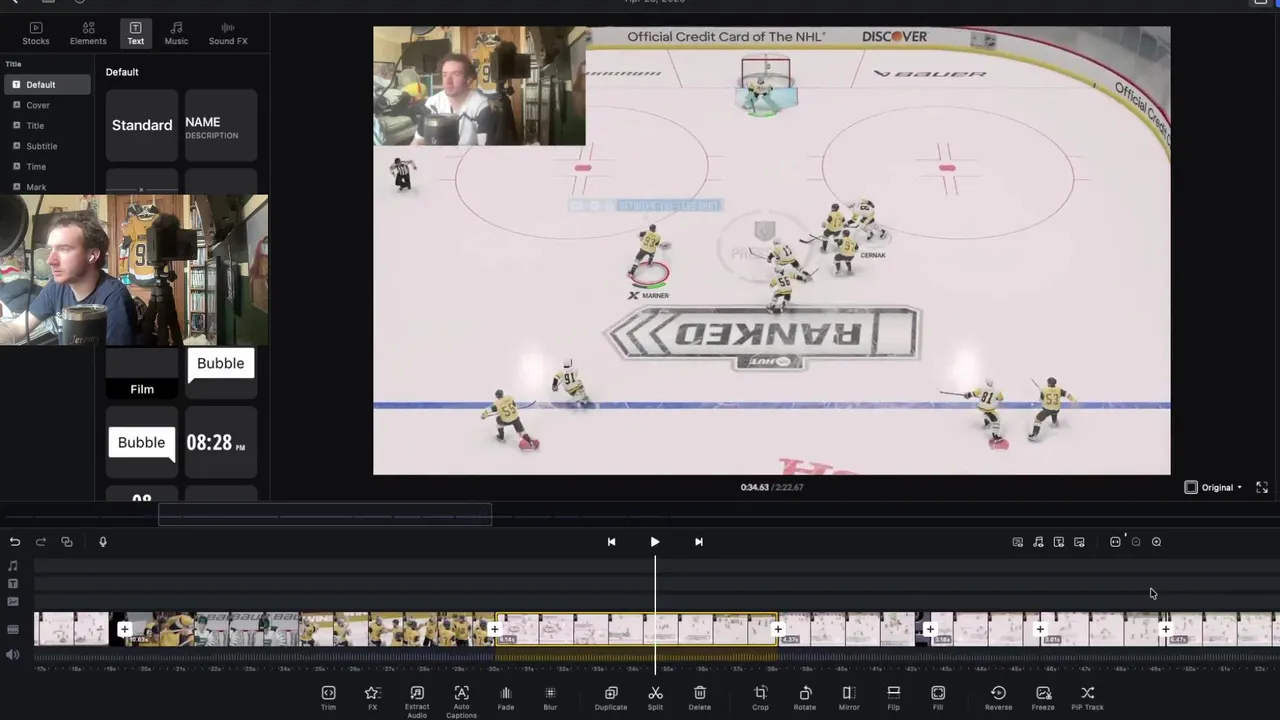Enter fullscreen preview mode
Screen dimensions: 1280x720
coord(1262,488)
